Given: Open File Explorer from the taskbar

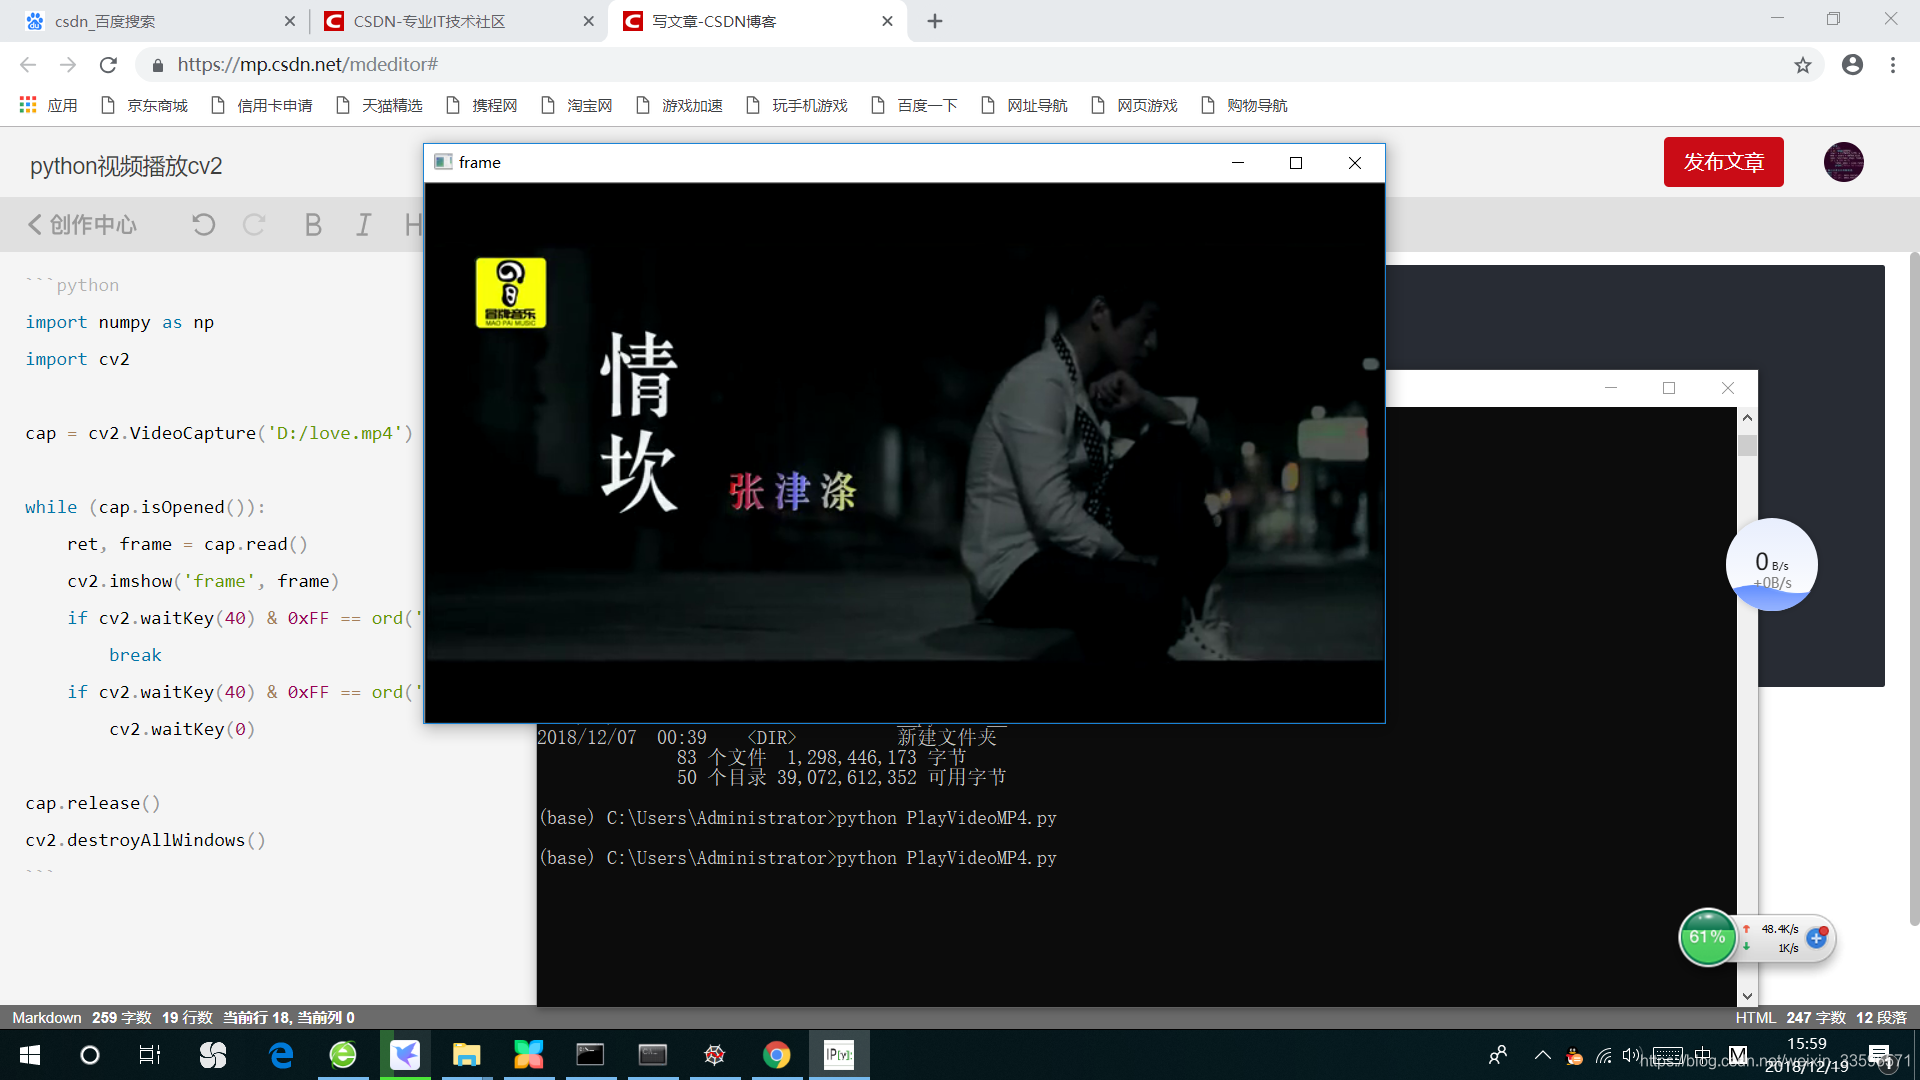Looking at the screenshot, I should [x=467, y=1055].
